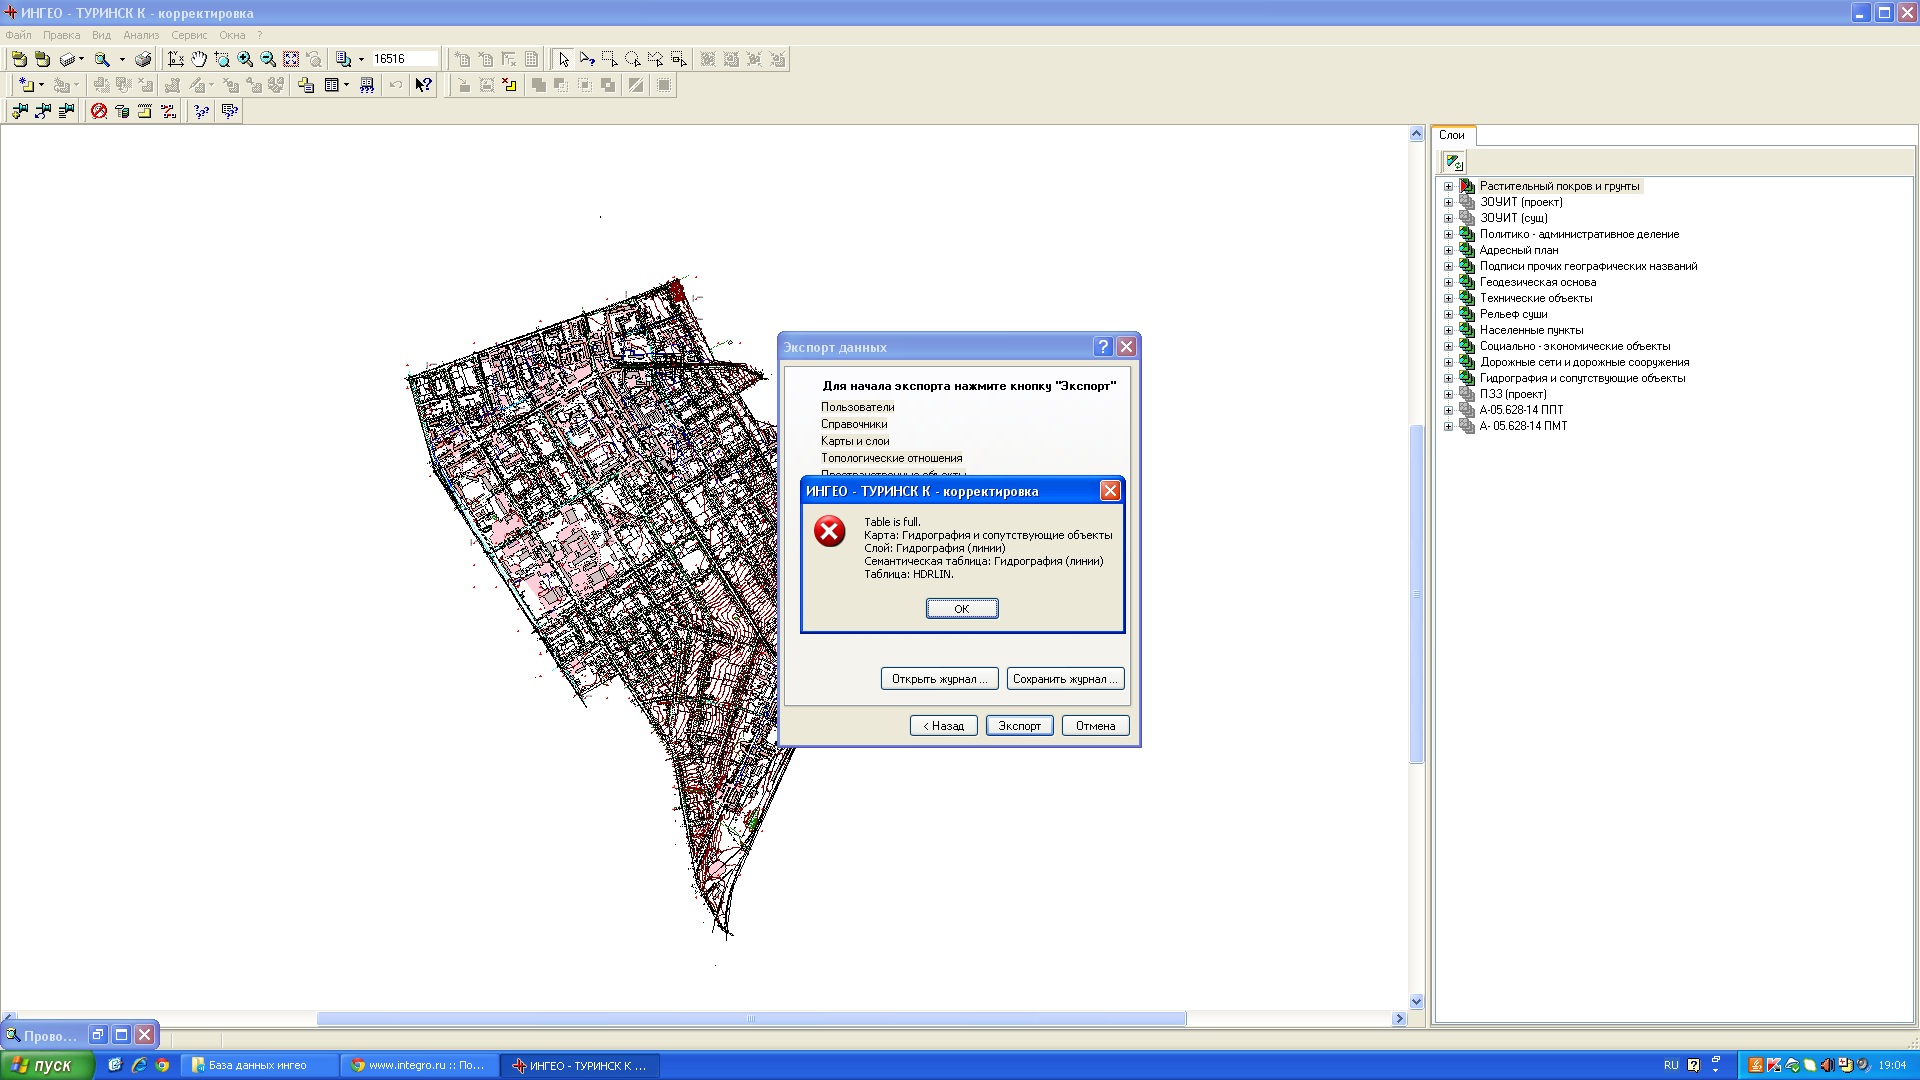
Task: Click the database cylinder icon
Action: pos(122,111)
